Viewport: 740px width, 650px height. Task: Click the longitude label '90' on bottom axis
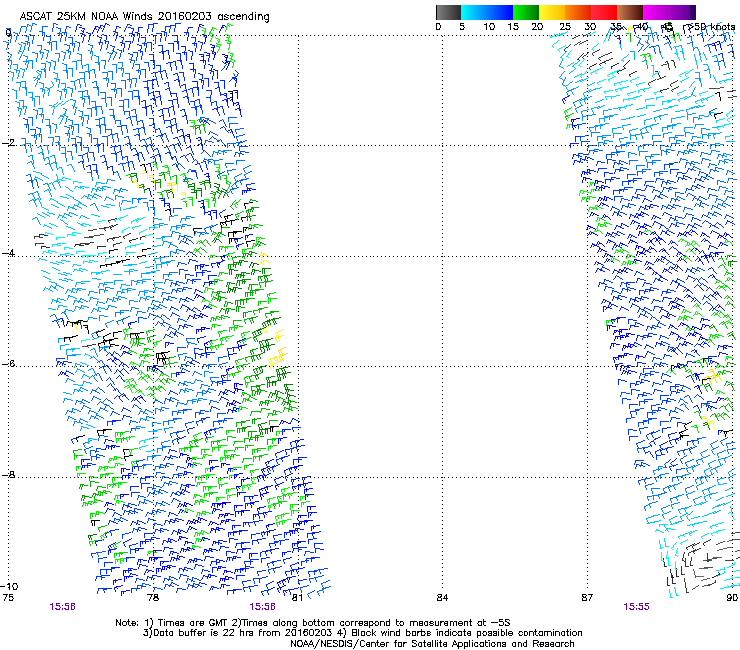click(x=732, y=598)
